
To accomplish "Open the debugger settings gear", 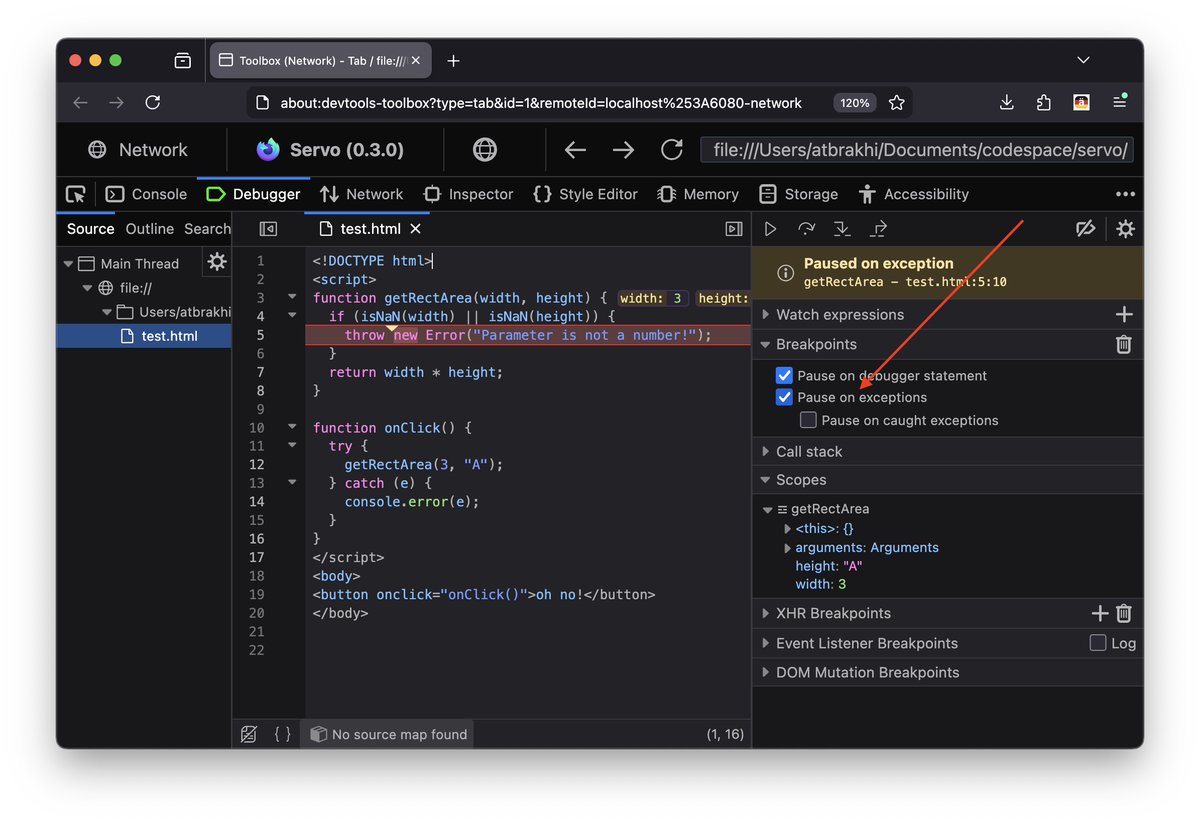I will [1125, 229].
